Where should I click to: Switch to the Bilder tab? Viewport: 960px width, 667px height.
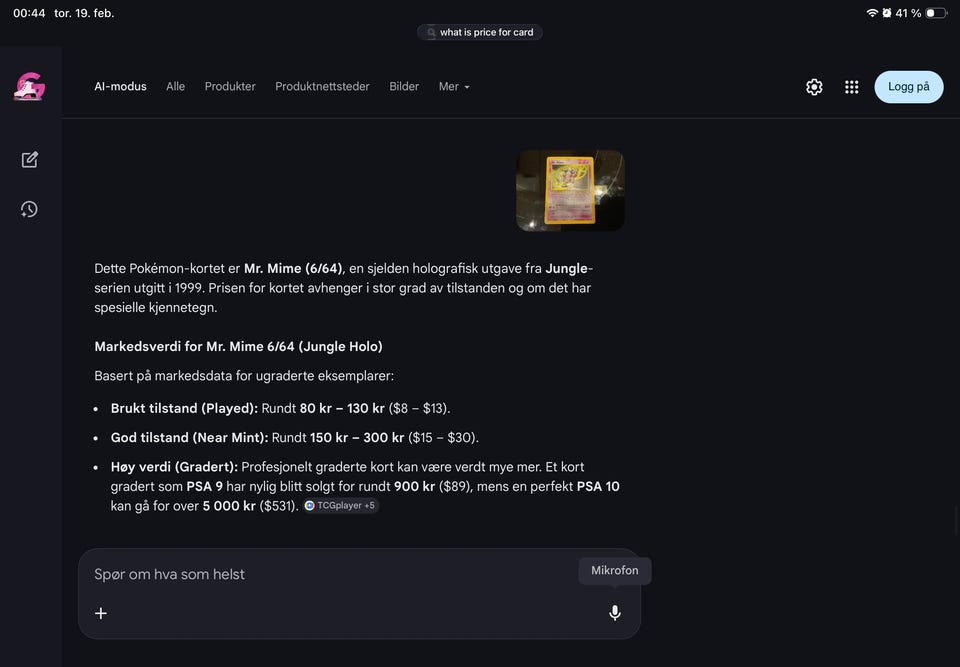coord(404,86)
